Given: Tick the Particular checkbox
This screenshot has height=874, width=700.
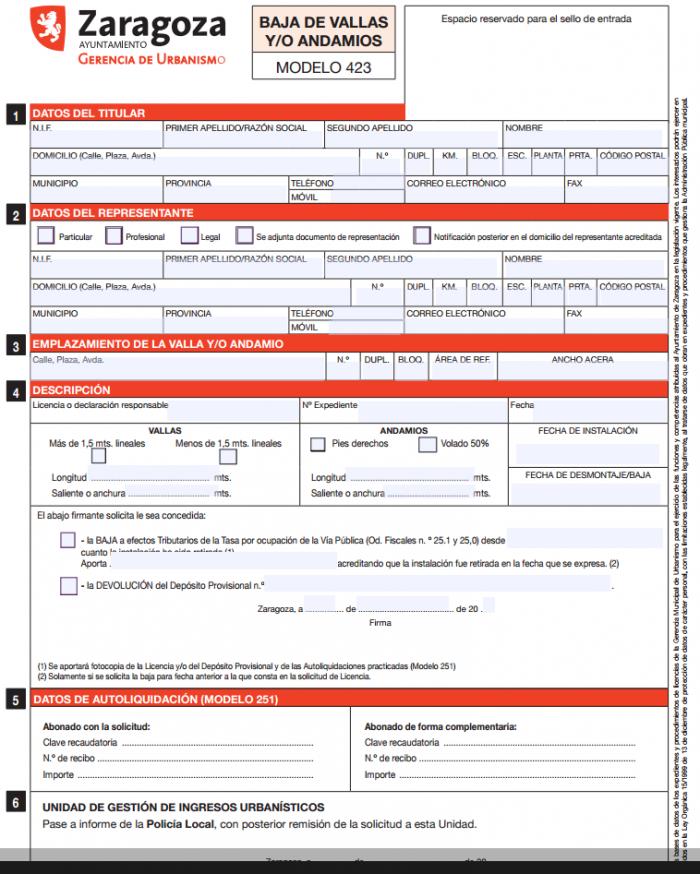Looking at the screenshot, I should point(46,236).
